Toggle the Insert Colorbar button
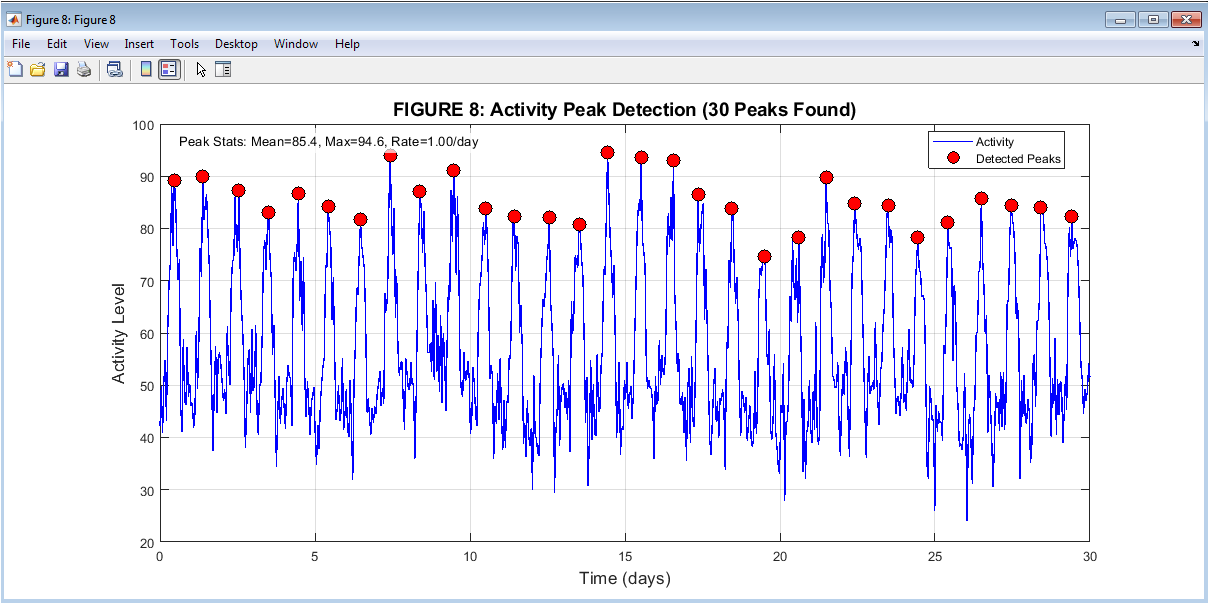This screenshot has height=604, width=1209. coord(146,69)
